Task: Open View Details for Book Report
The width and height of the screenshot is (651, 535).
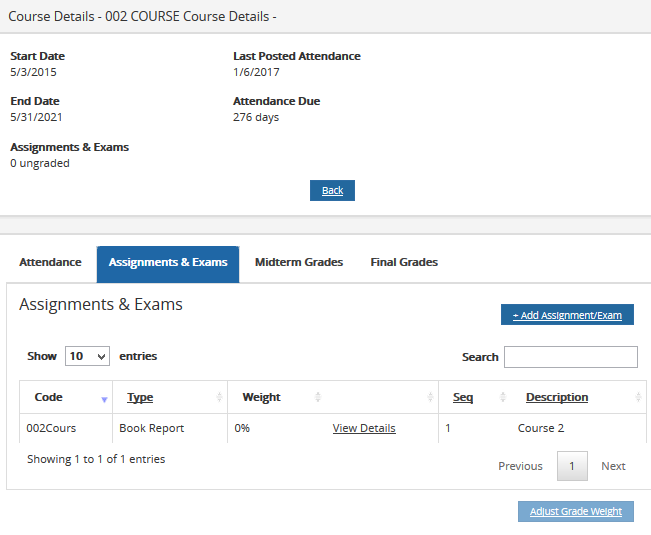Action: [364, 428]
